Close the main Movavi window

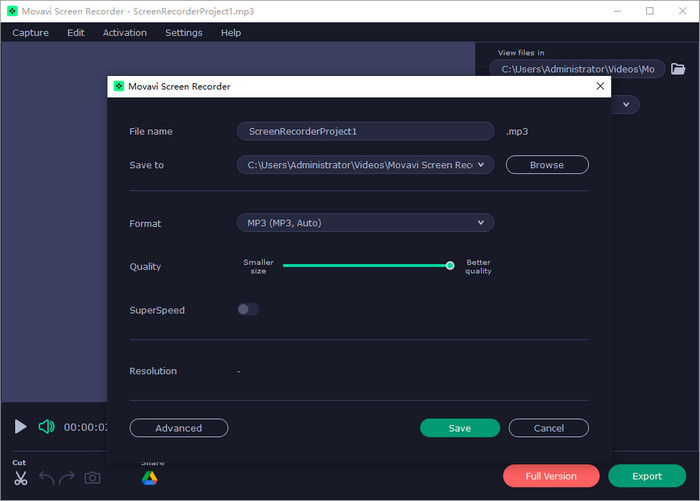pos(682,11)
